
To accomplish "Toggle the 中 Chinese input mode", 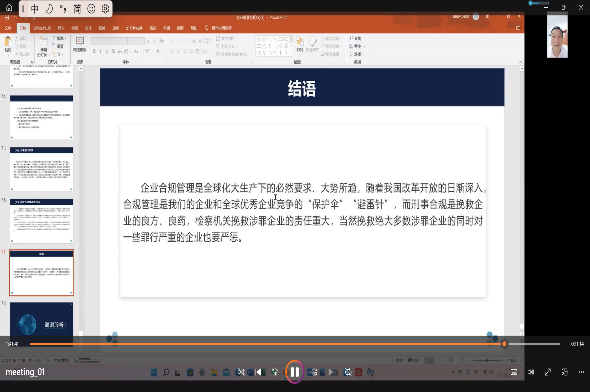I will [x=35, y=9].
